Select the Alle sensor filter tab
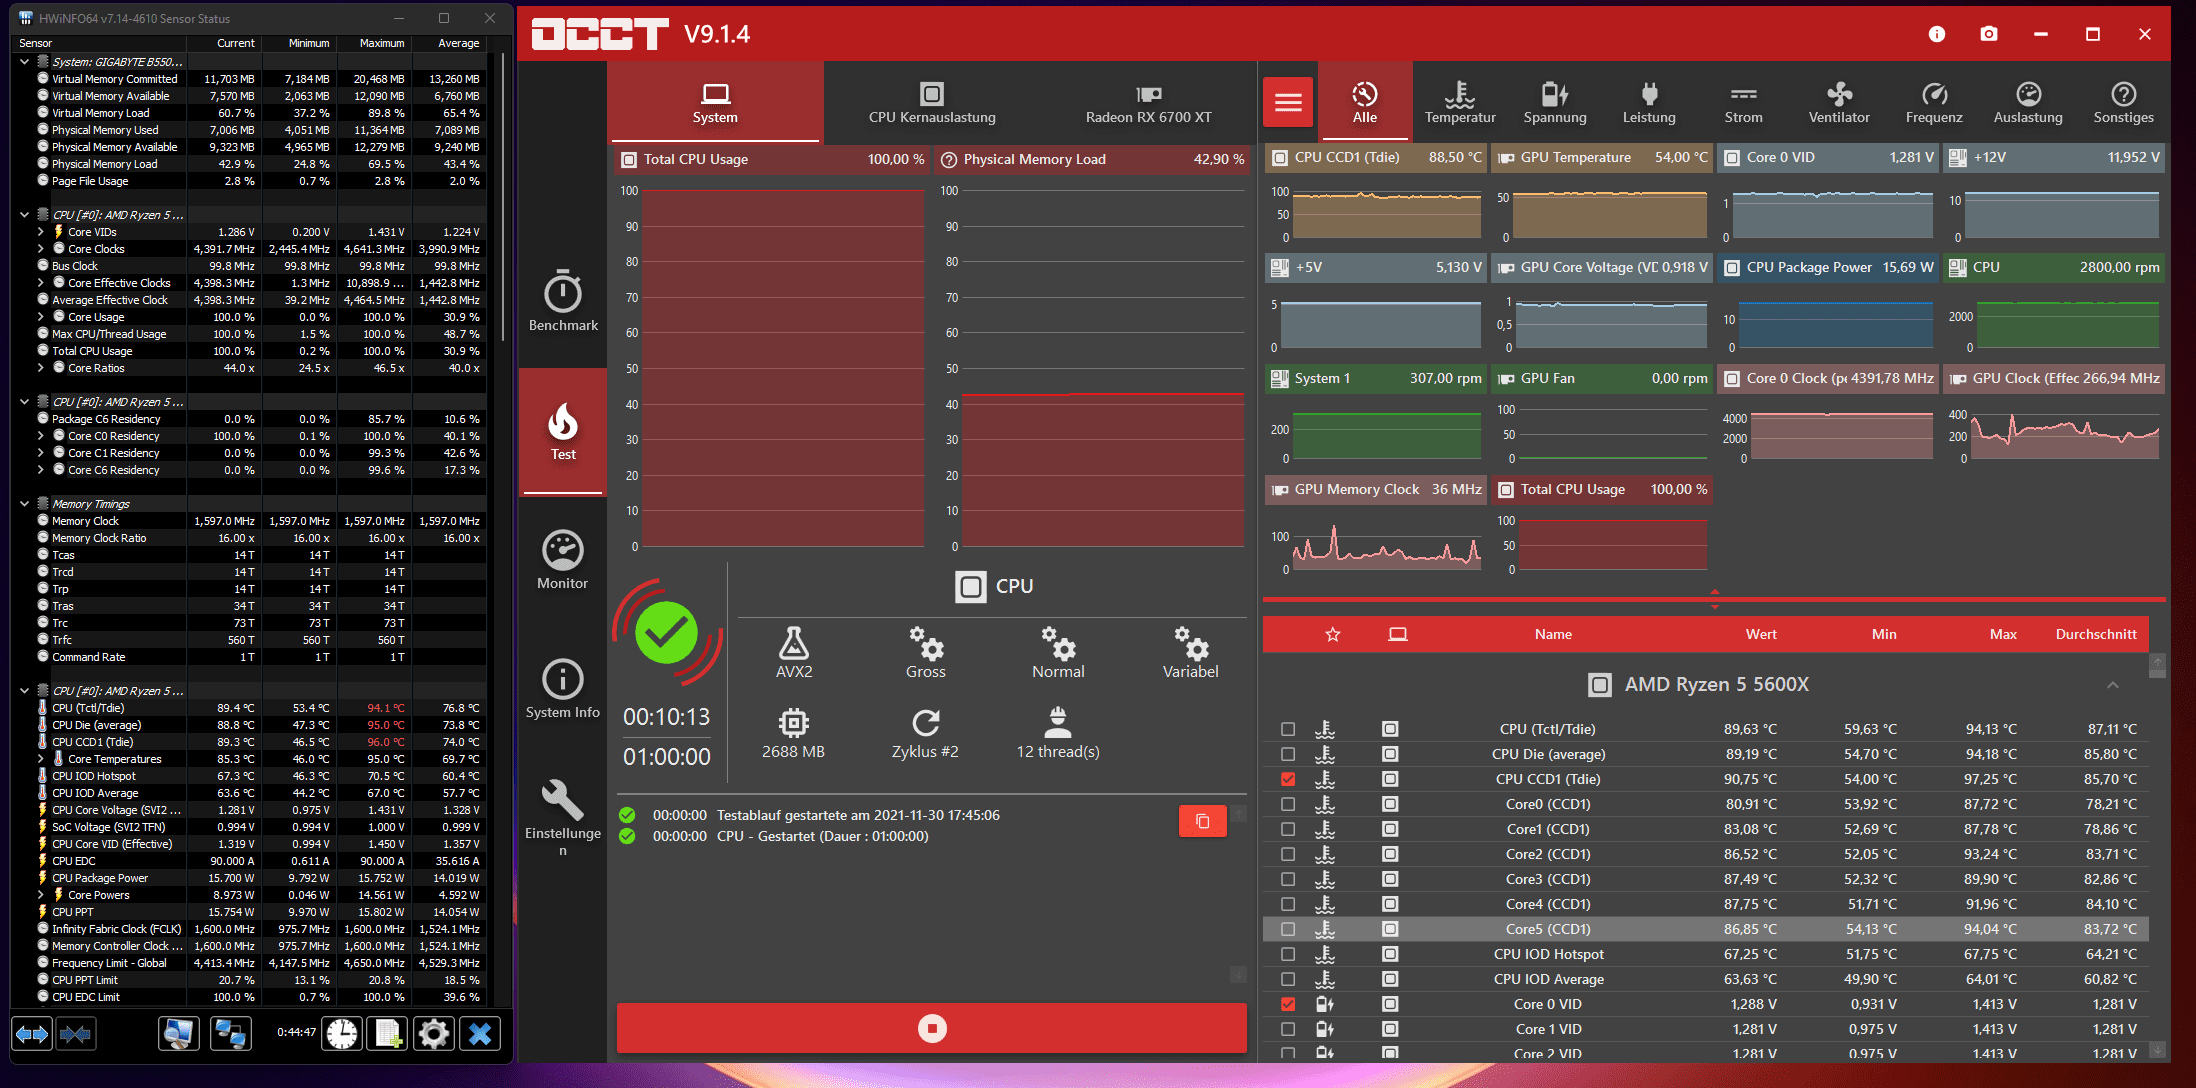This screenshot has height=1088, width=2196. (1365, 102)
